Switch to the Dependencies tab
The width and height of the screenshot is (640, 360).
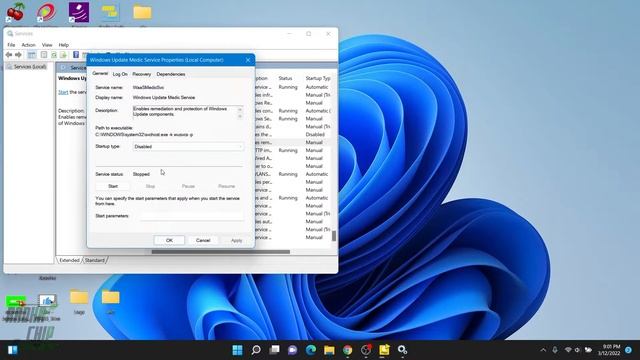click(x=171, y=74)
